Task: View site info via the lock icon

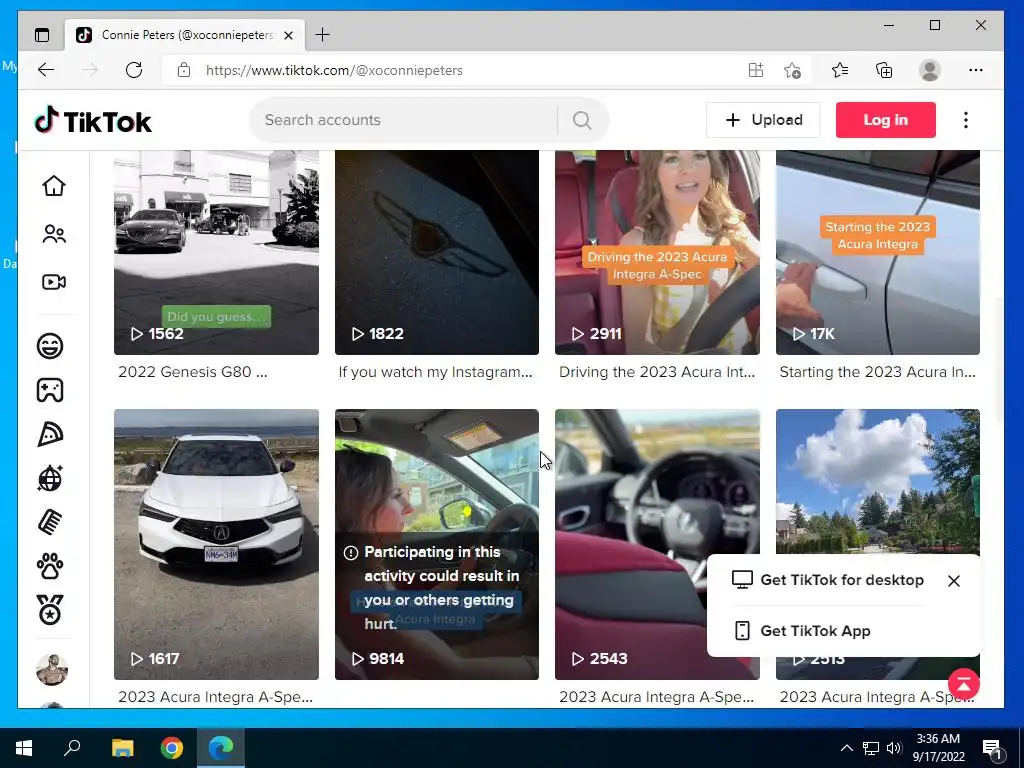Action: coord(184,70)
